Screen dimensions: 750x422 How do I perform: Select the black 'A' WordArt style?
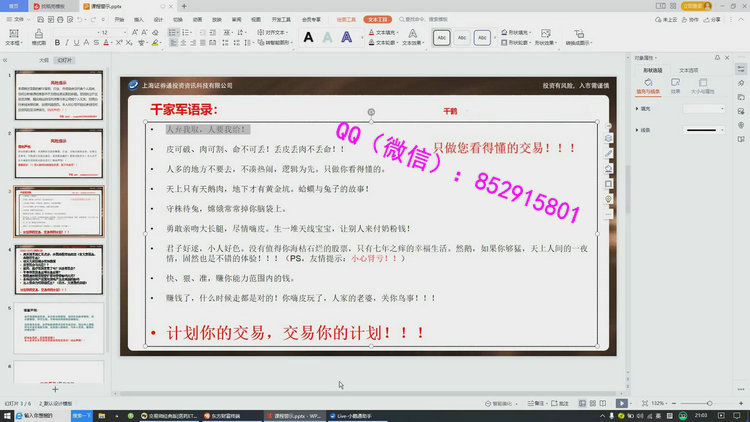coord(306,37)
